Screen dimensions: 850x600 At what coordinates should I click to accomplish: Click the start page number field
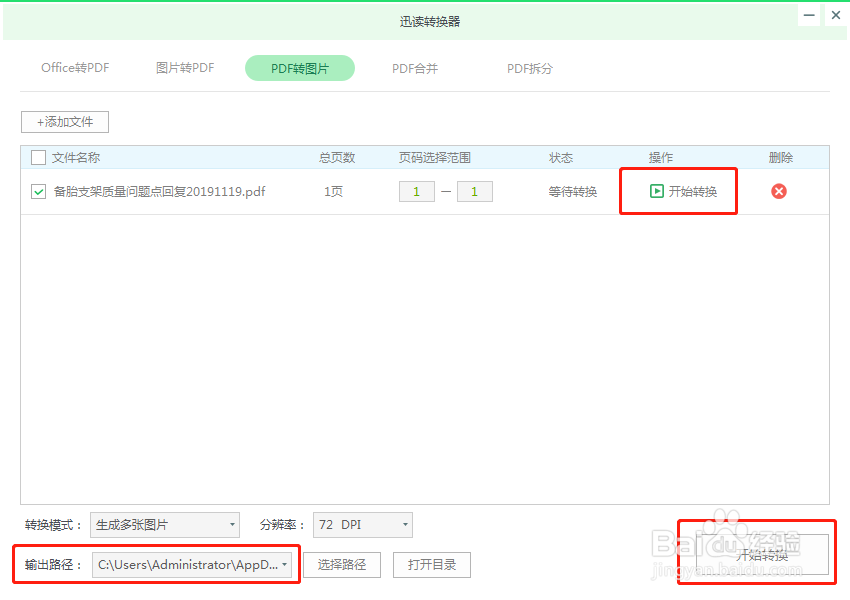416,191
